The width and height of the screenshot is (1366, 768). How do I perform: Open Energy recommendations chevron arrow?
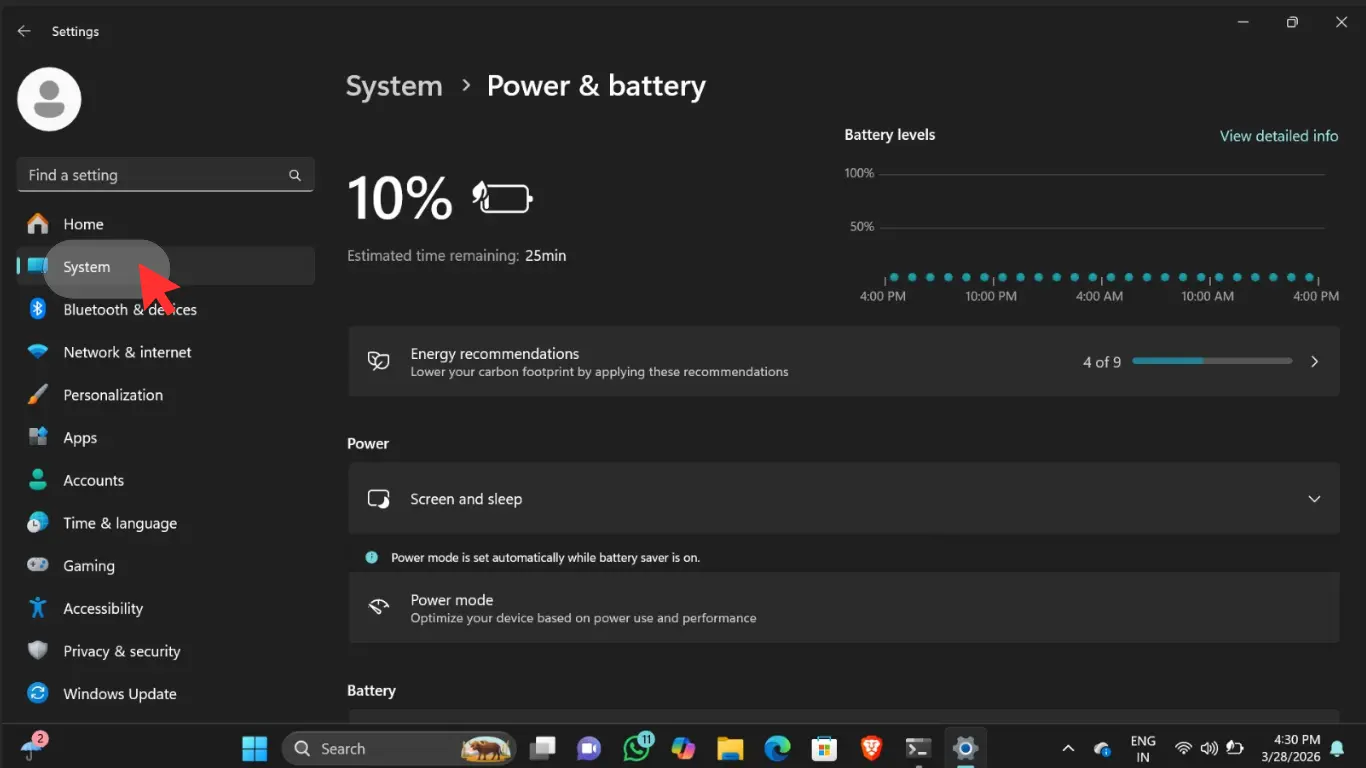click(x=1314, y=362)
